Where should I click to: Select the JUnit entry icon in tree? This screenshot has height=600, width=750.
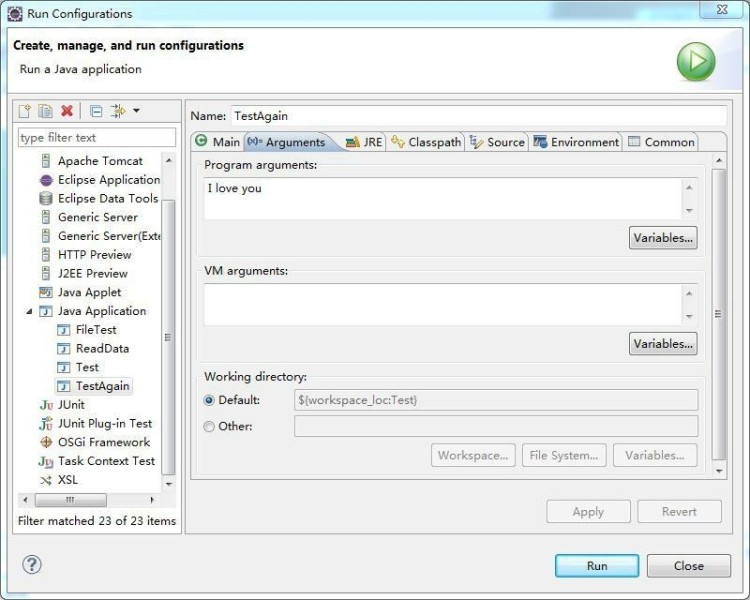click(x=46, y=405)
